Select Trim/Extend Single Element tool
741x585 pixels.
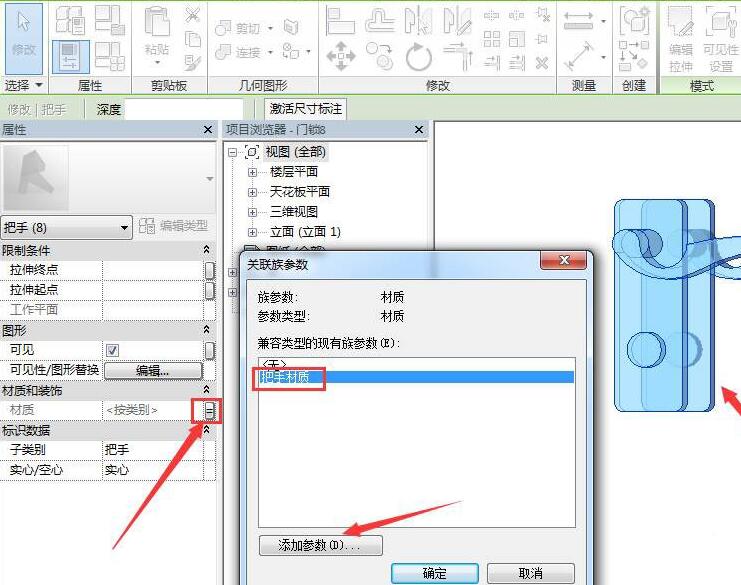click(x=491, y=62)
